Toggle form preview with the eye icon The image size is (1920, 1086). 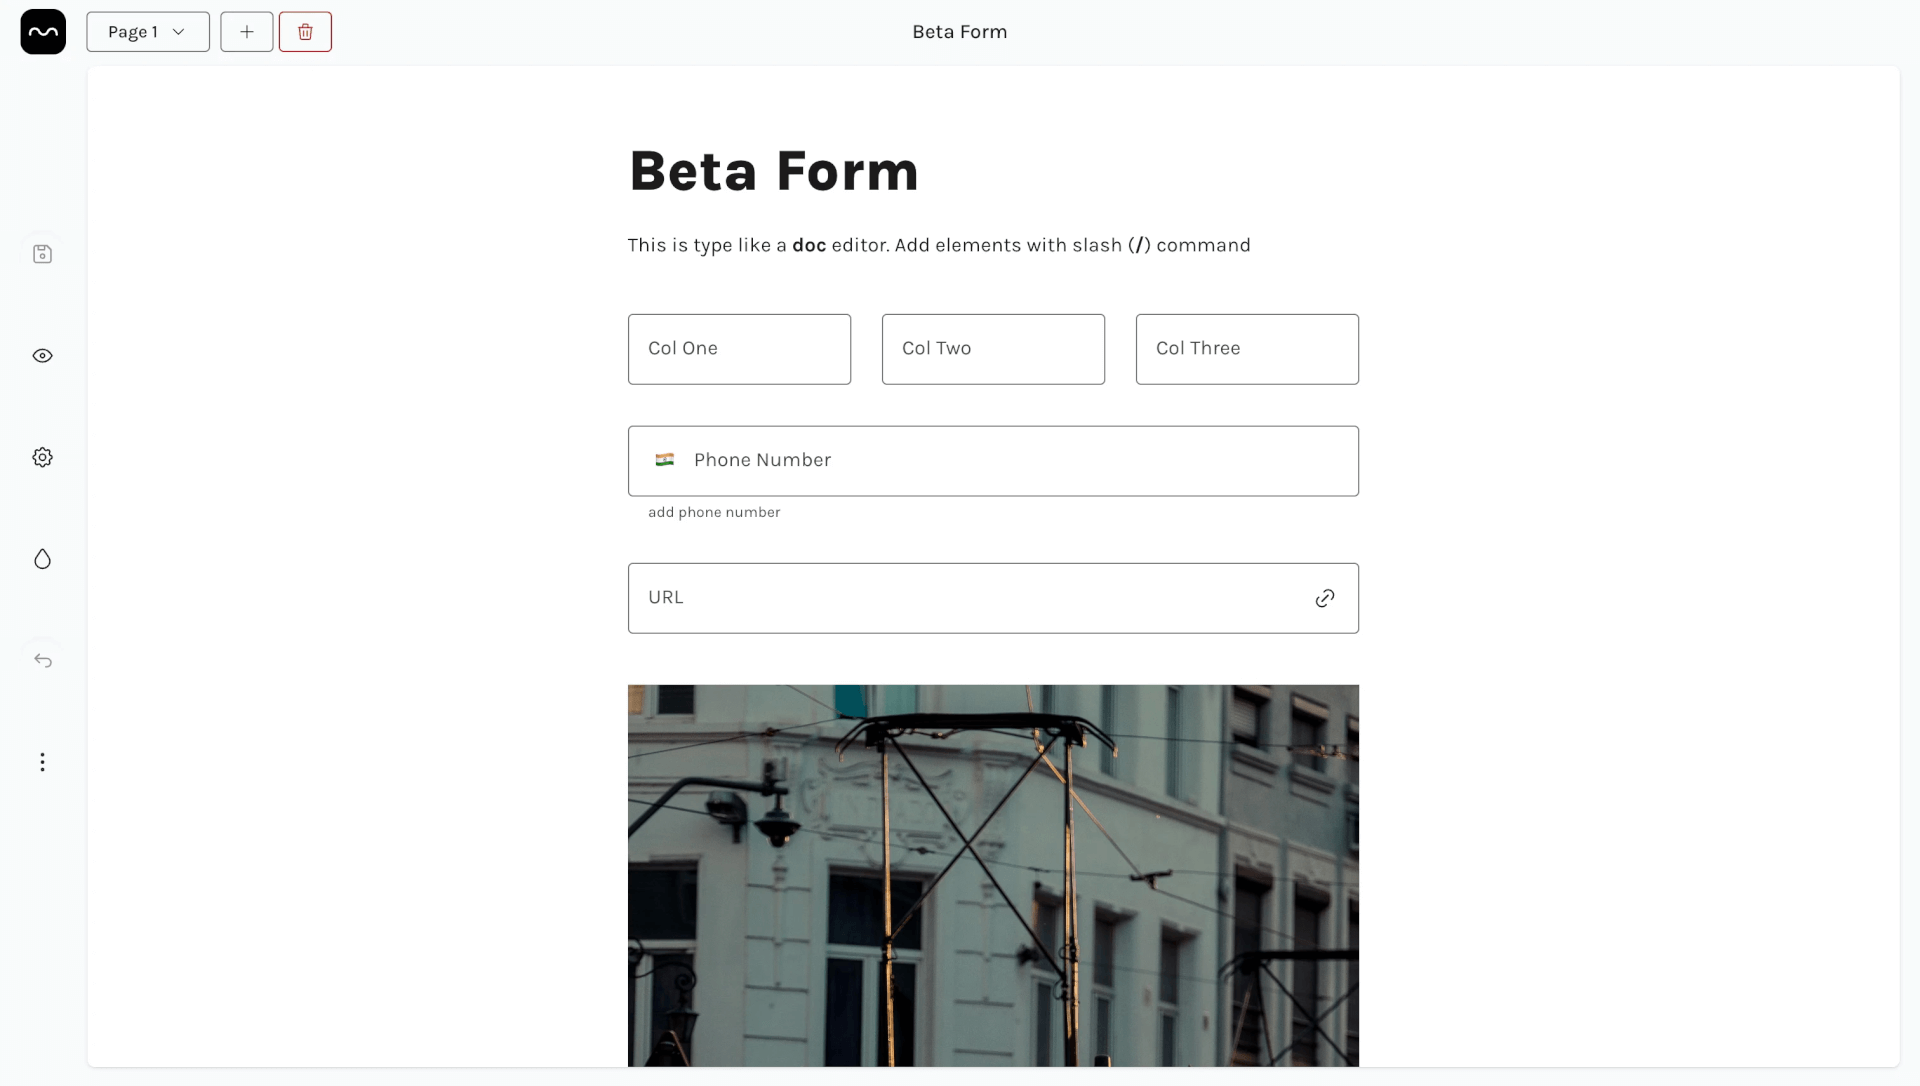point(42,356)
